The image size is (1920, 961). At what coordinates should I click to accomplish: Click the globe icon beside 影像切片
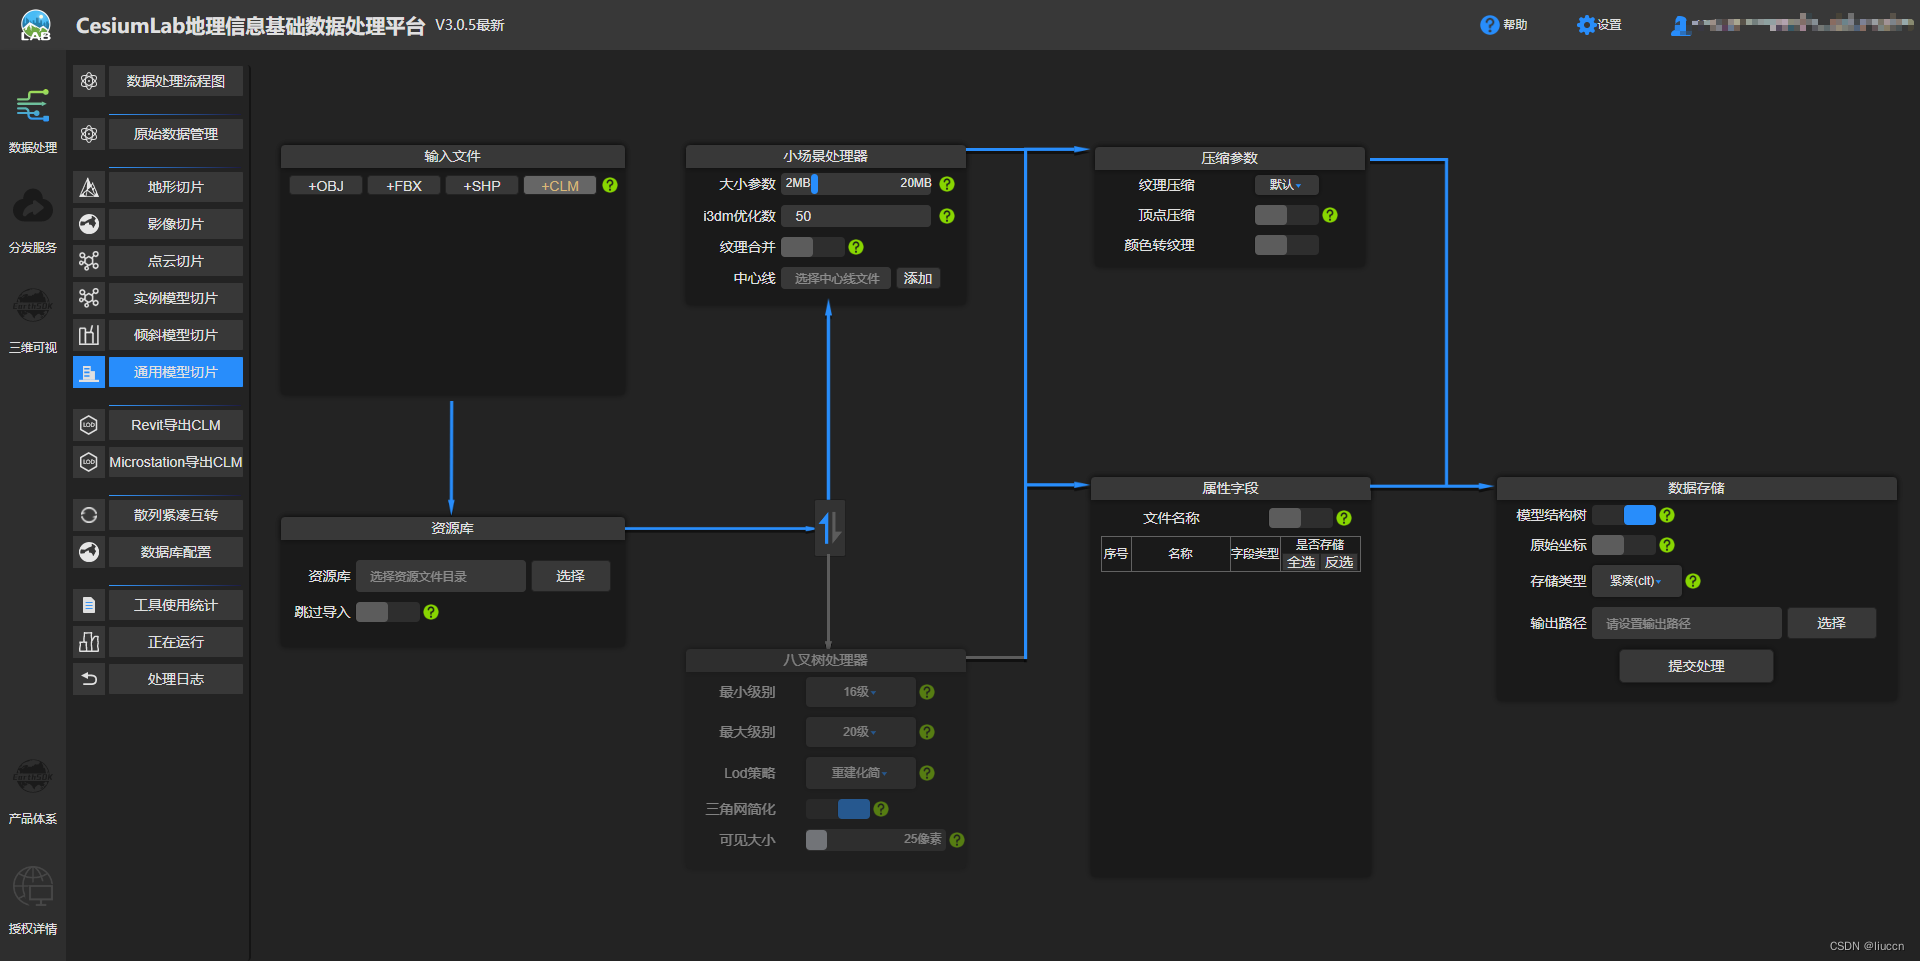[x=89, y=224]
